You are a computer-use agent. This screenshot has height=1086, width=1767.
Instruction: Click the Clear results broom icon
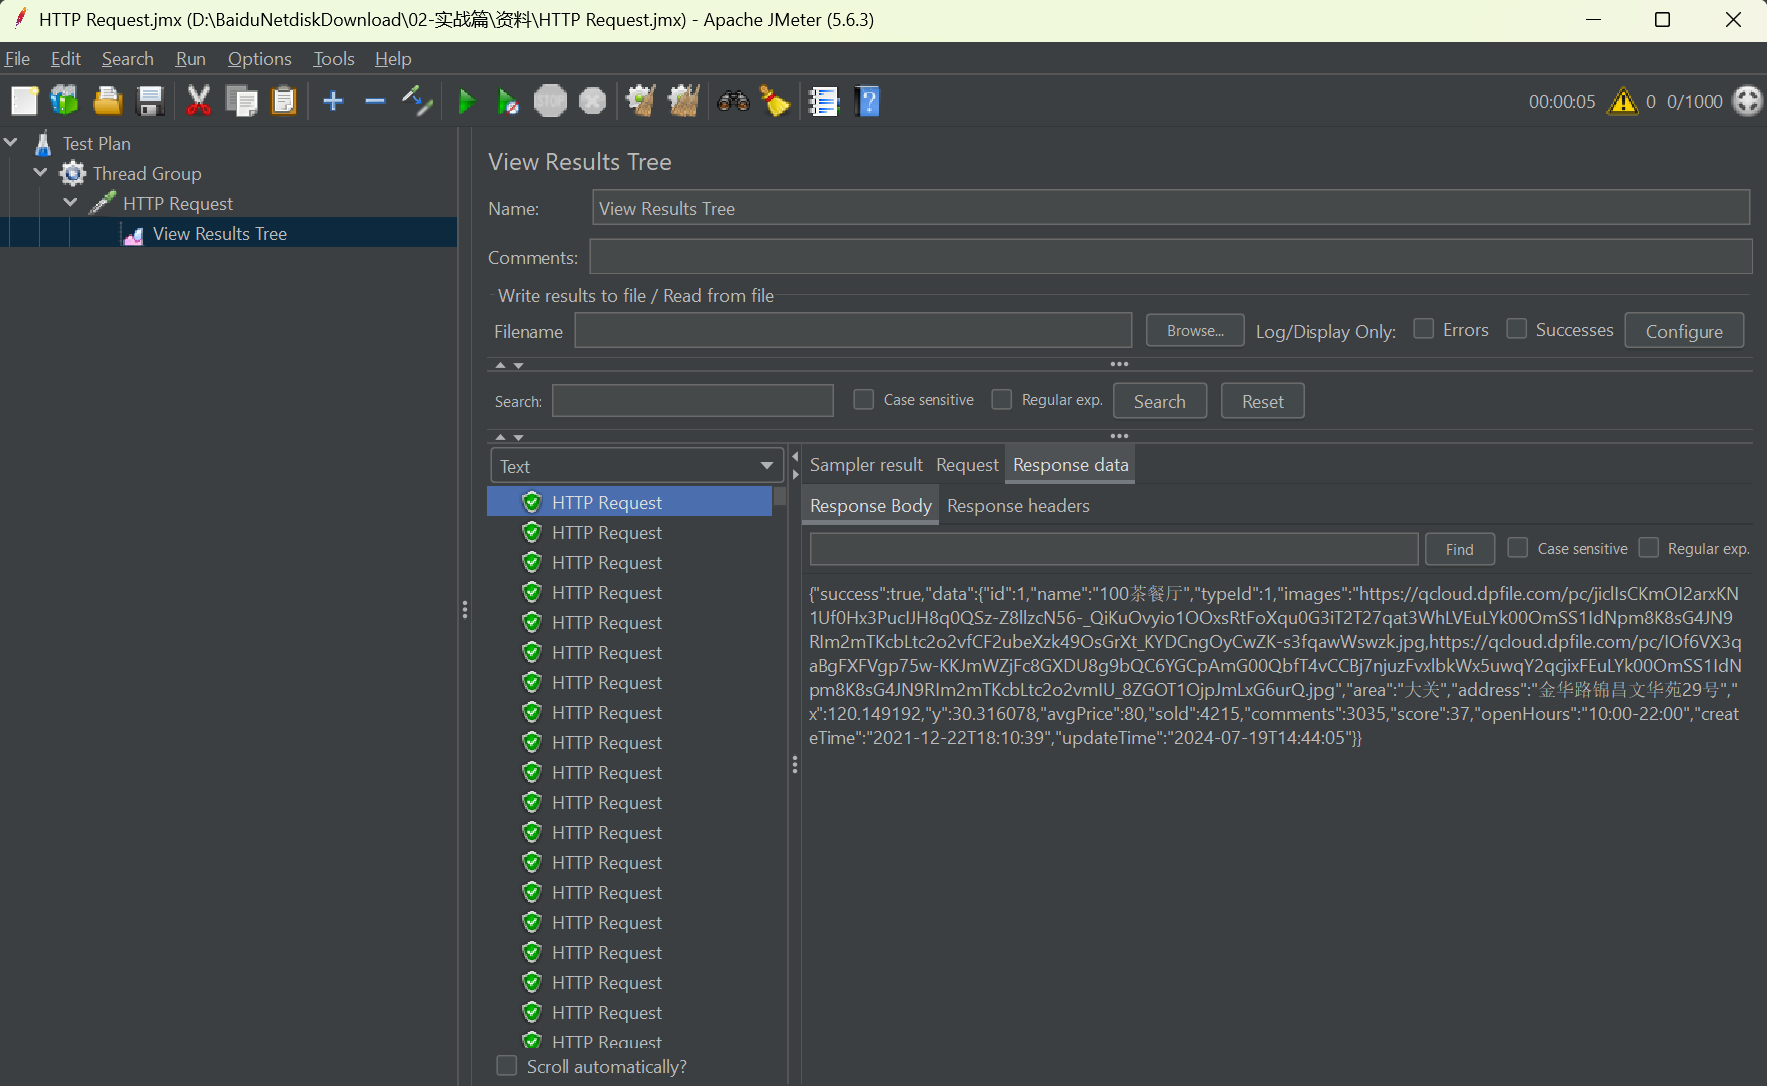pos(641,101)
